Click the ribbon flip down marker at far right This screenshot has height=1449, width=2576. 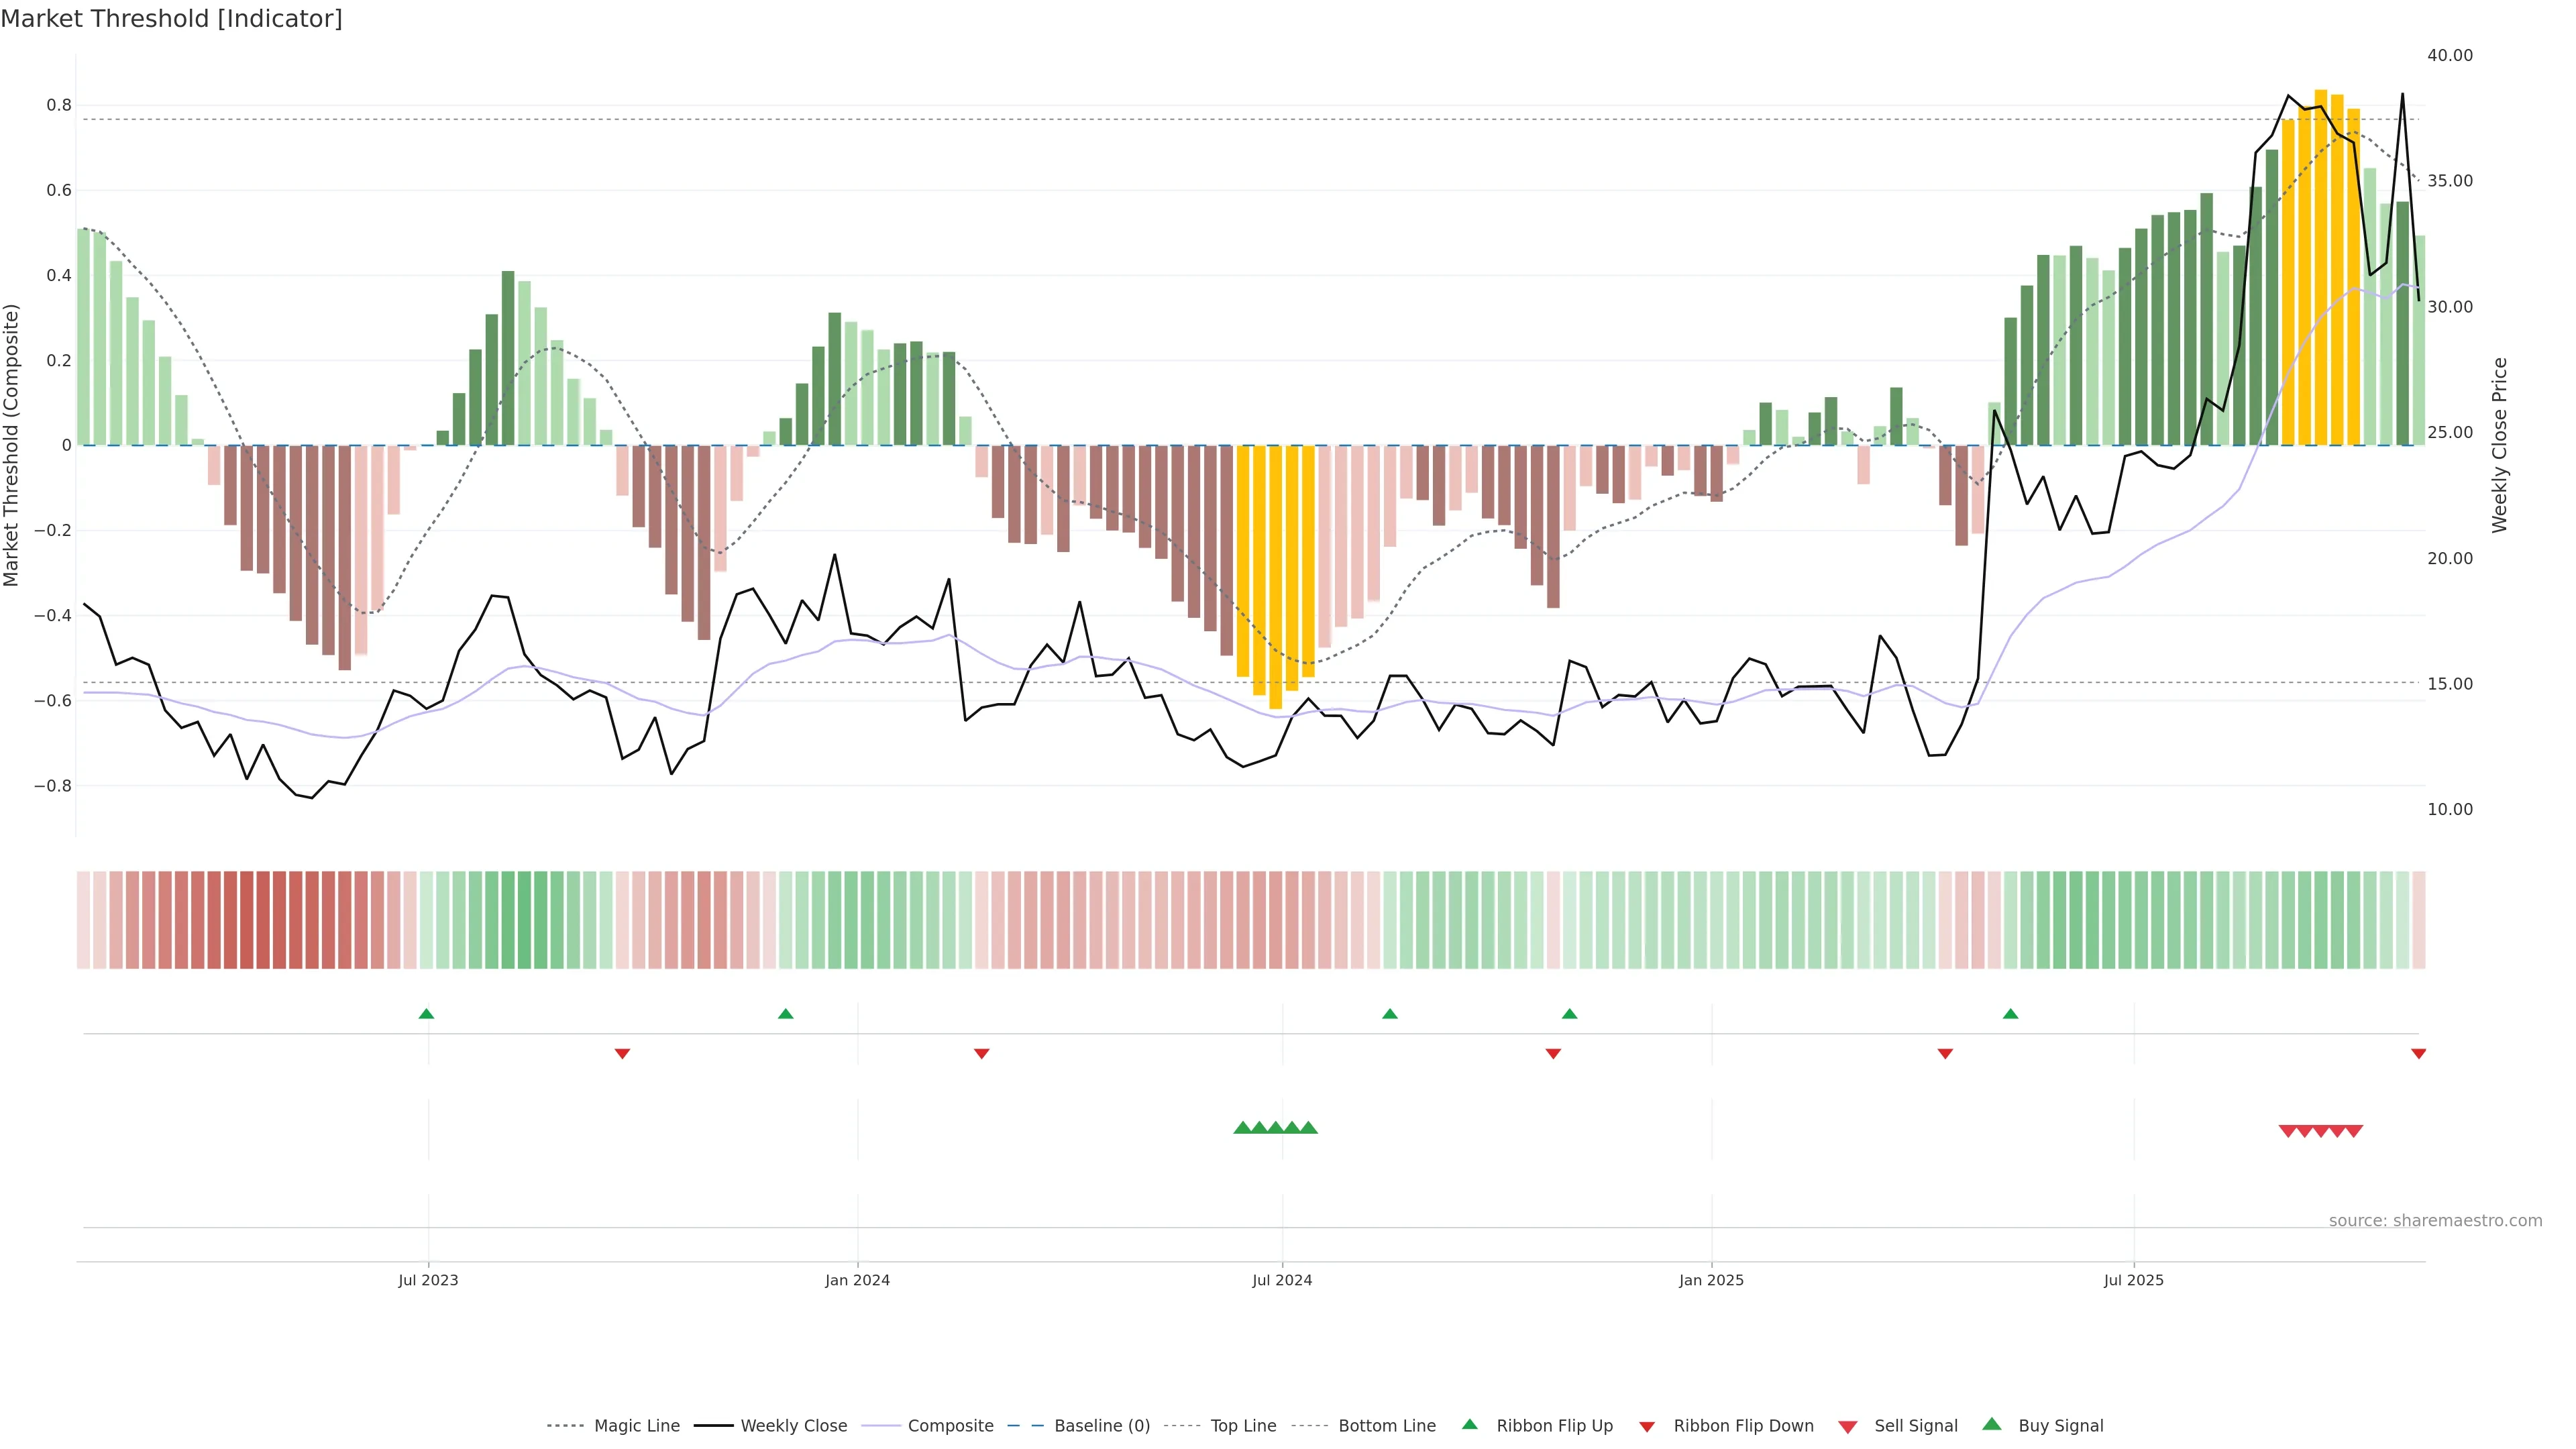(2418, 1053)
